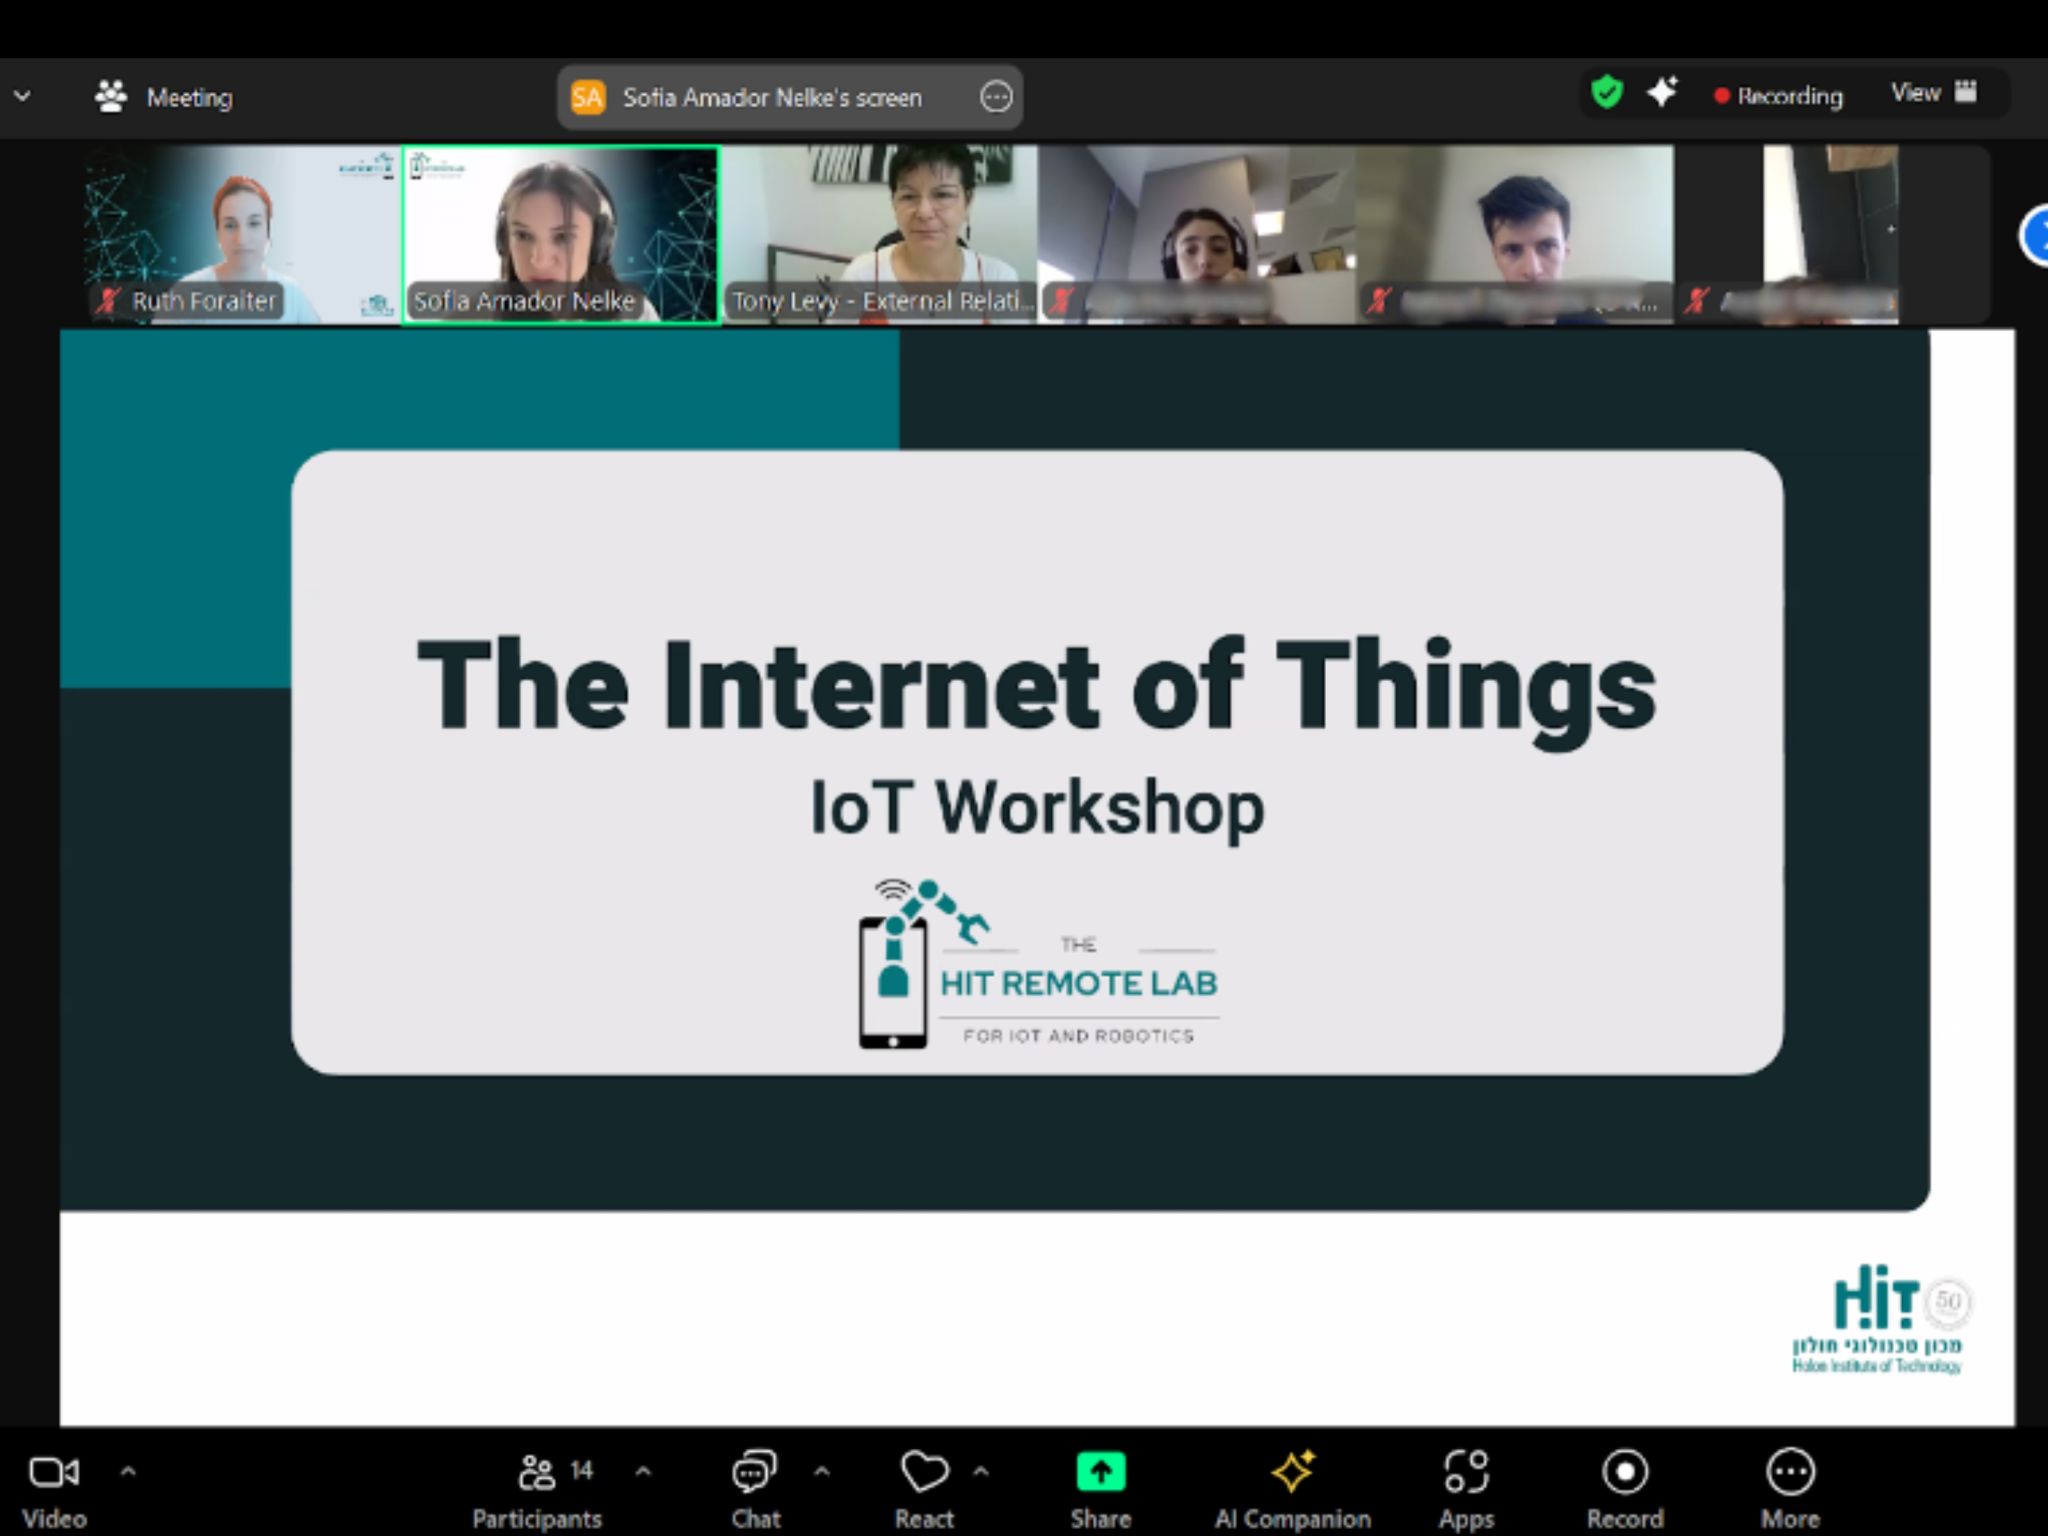Open React heart reactions

[x=924, y=1489]
